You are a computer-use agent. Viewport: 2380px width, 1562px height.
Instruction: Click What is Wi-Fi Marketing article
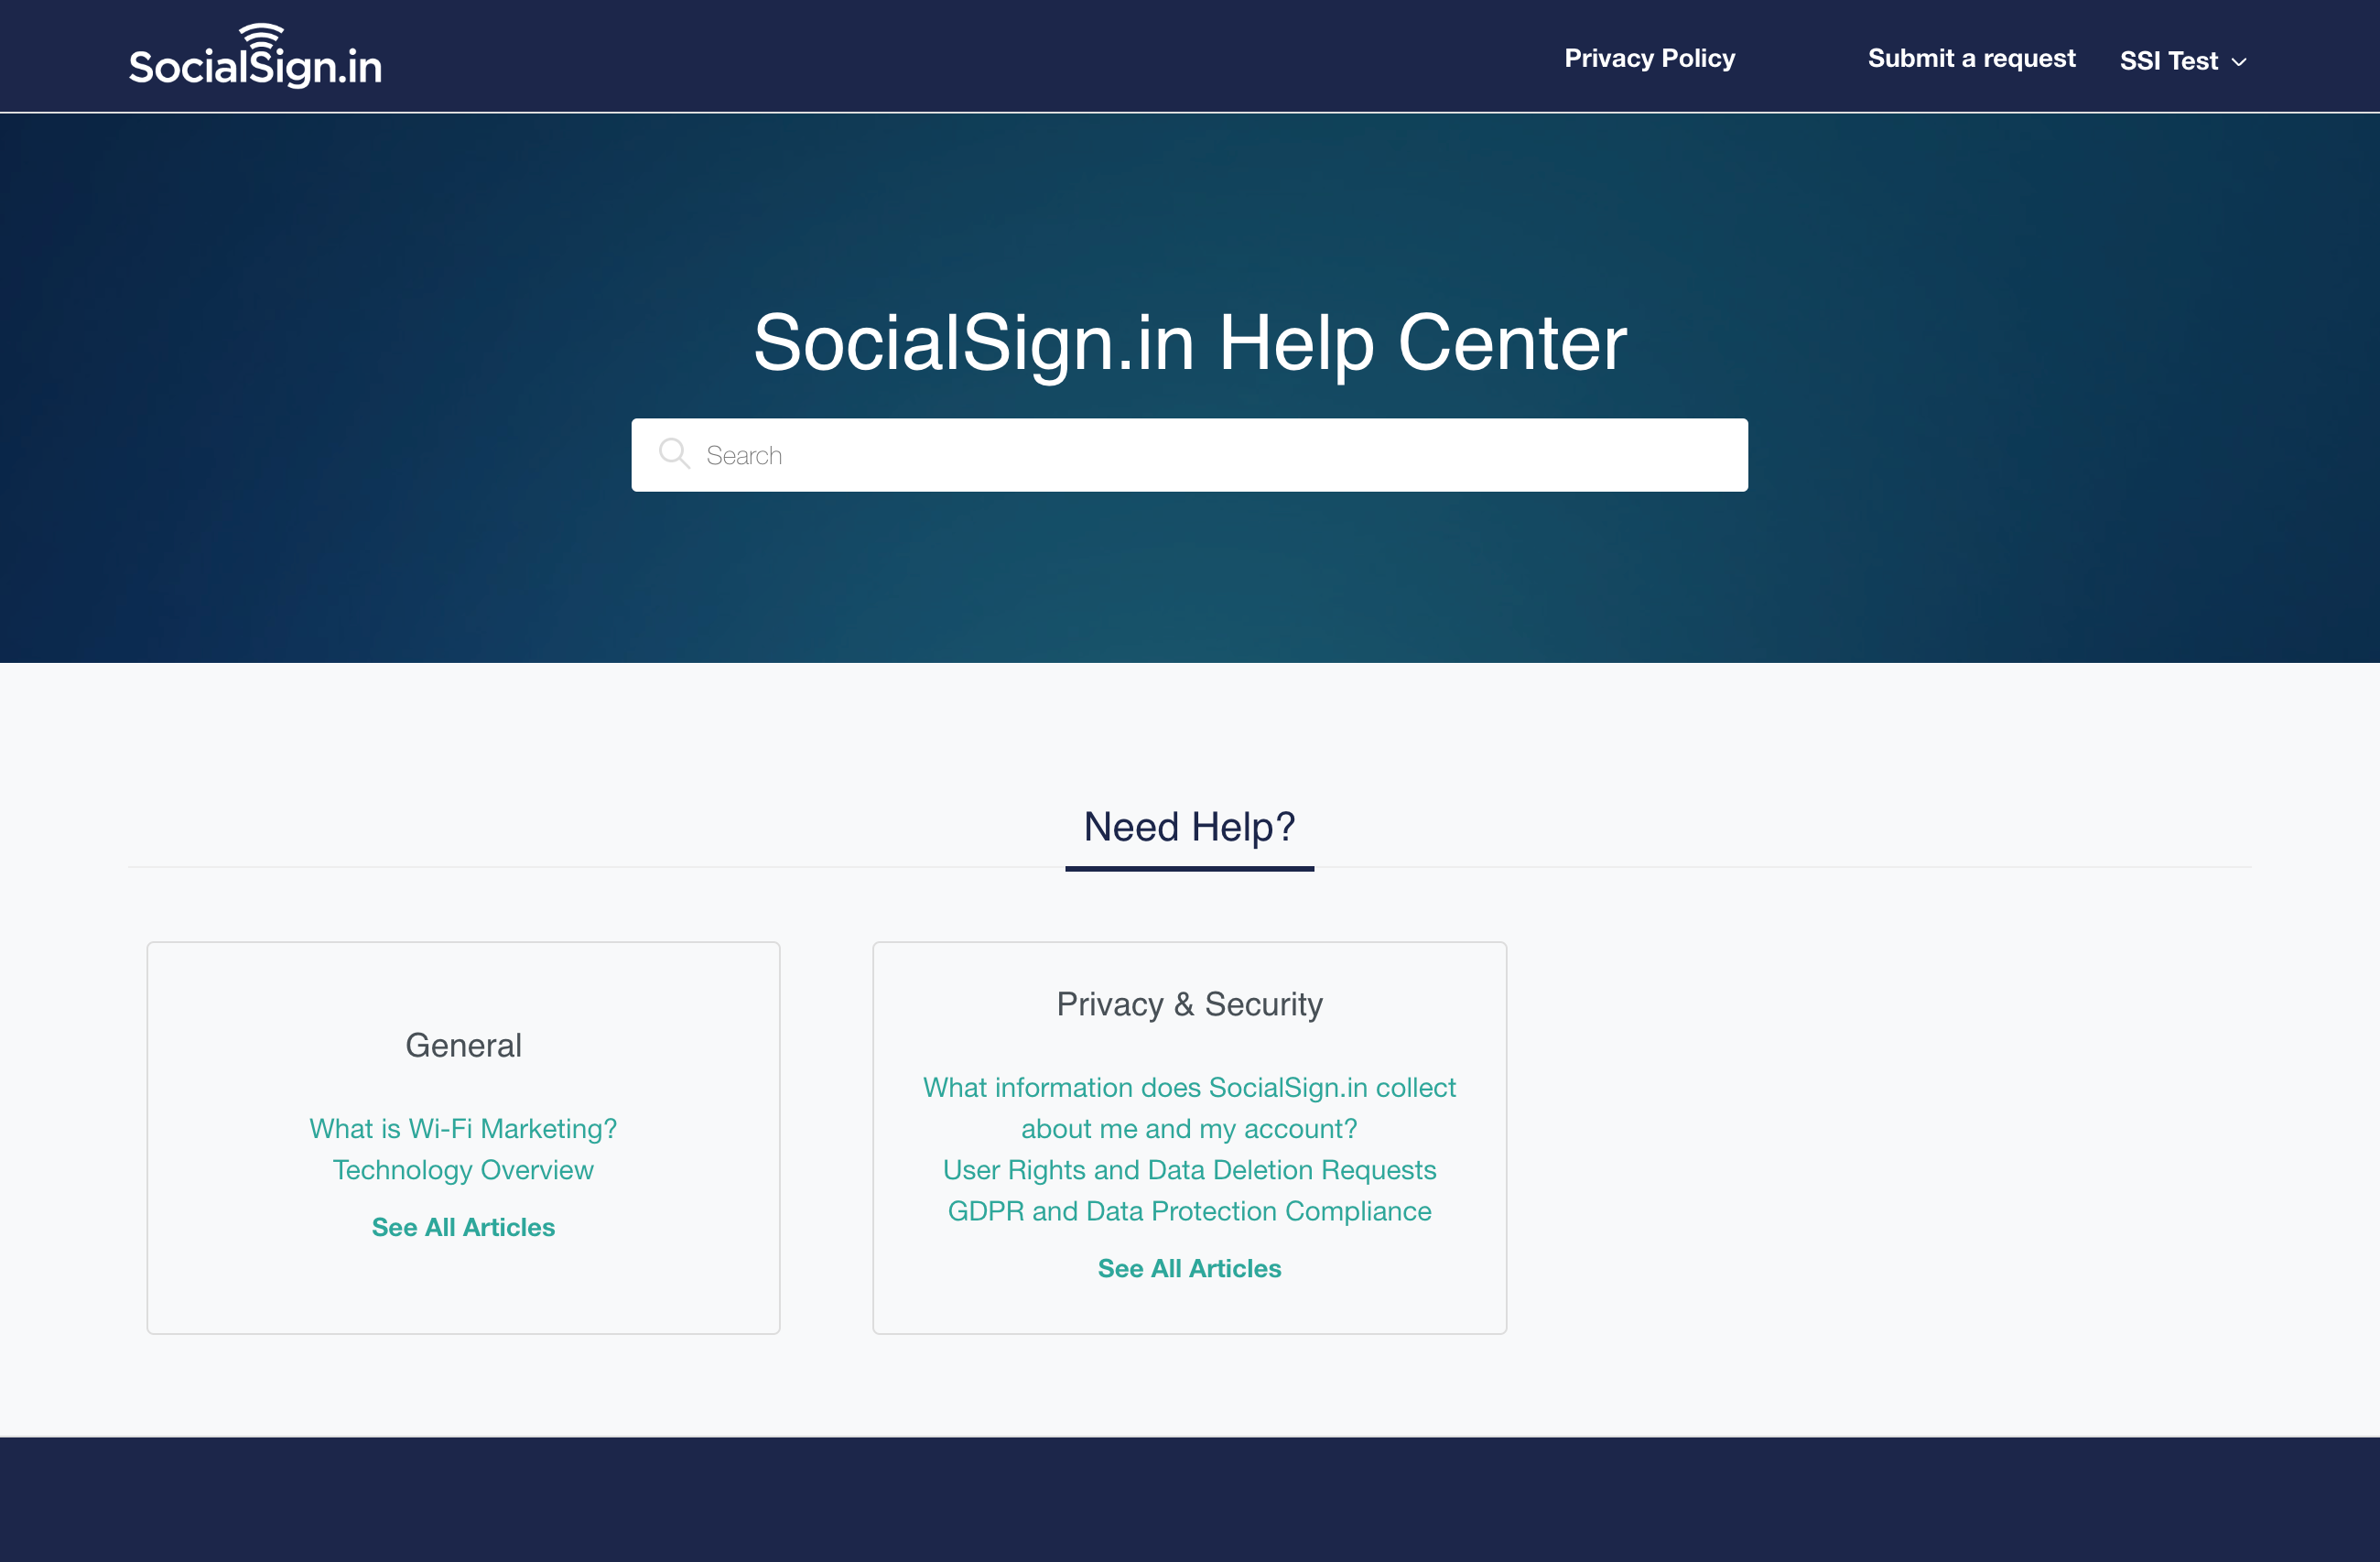click(463, 1128)
